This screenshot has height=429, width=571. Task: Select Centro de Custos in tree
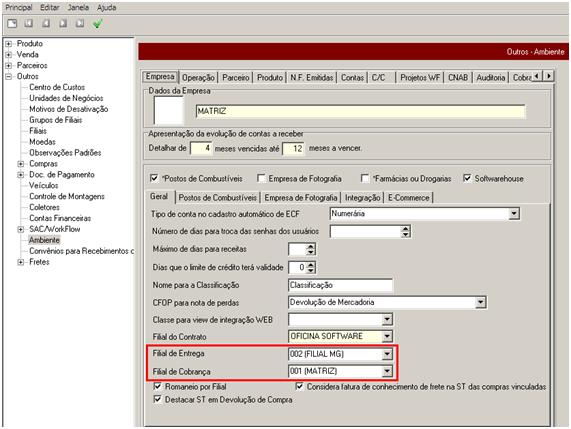(x=57, y=87)
